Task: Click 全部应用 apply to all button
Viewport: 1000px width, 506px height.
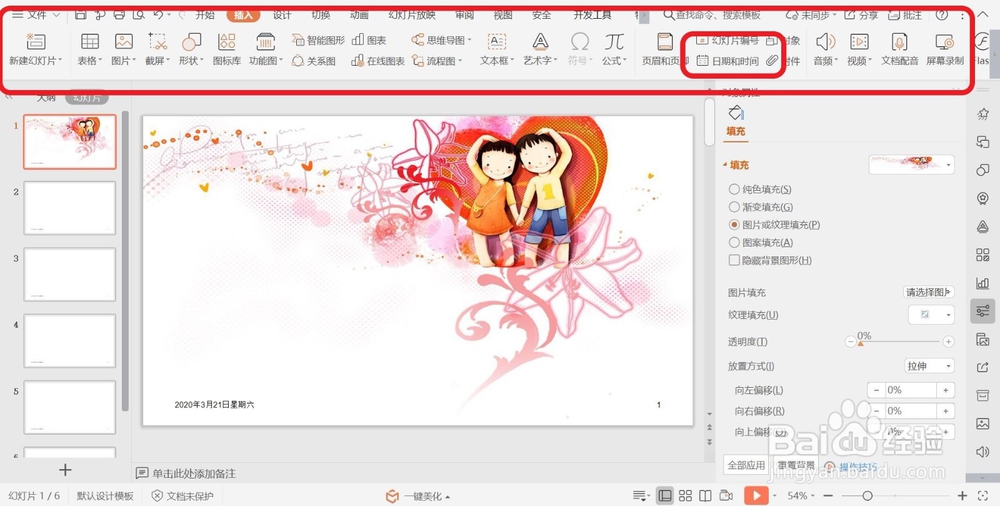Action: (746, 465)
